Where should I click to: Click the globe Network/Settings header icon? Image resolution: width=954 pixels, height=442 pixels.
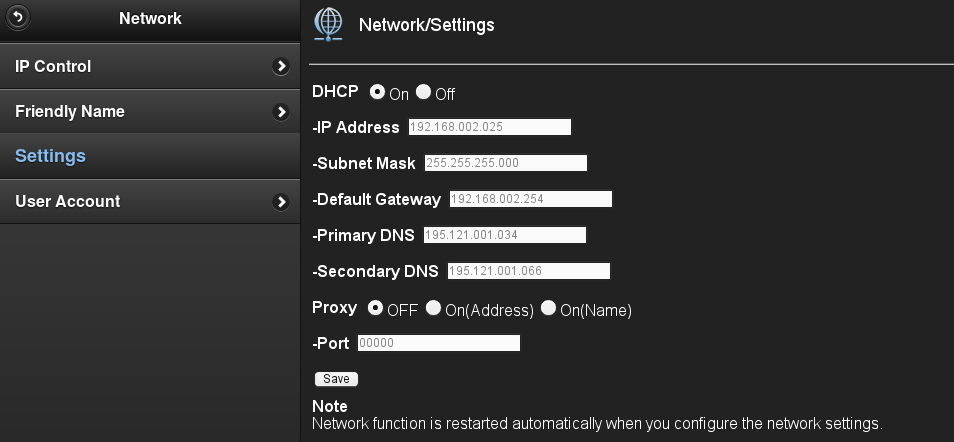(x=328, y=23)
